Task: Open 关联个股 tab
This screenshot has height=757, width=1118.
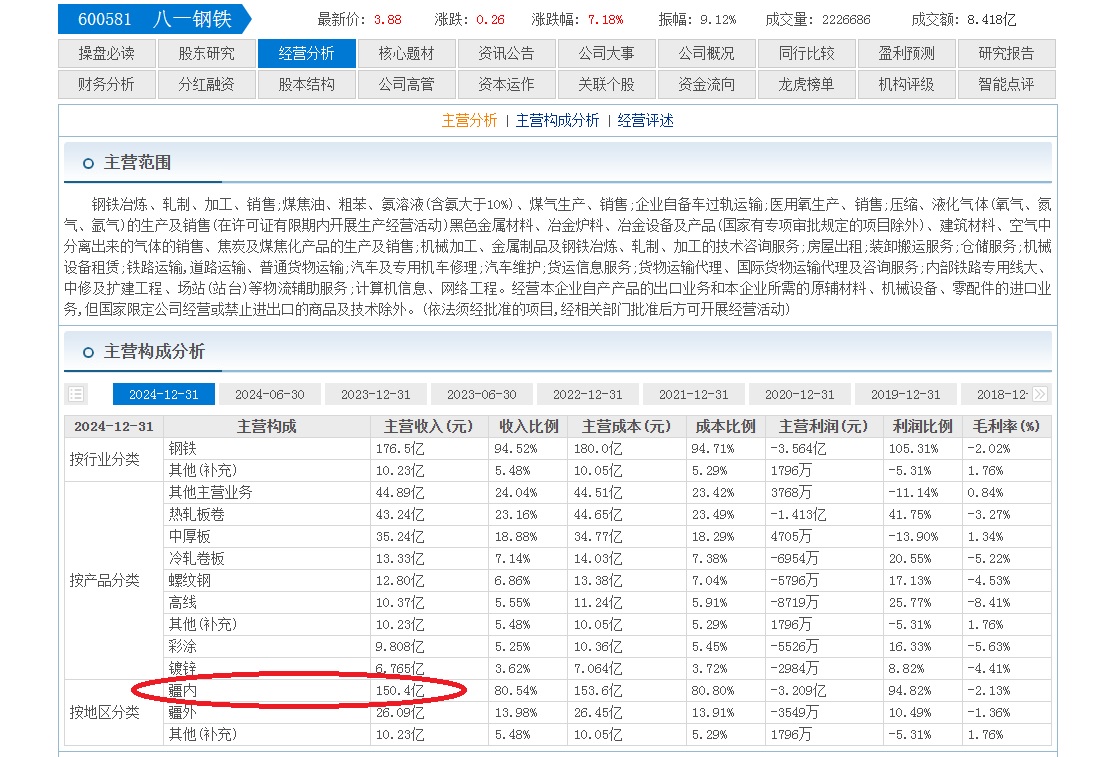Action: [x=607, y=84]
